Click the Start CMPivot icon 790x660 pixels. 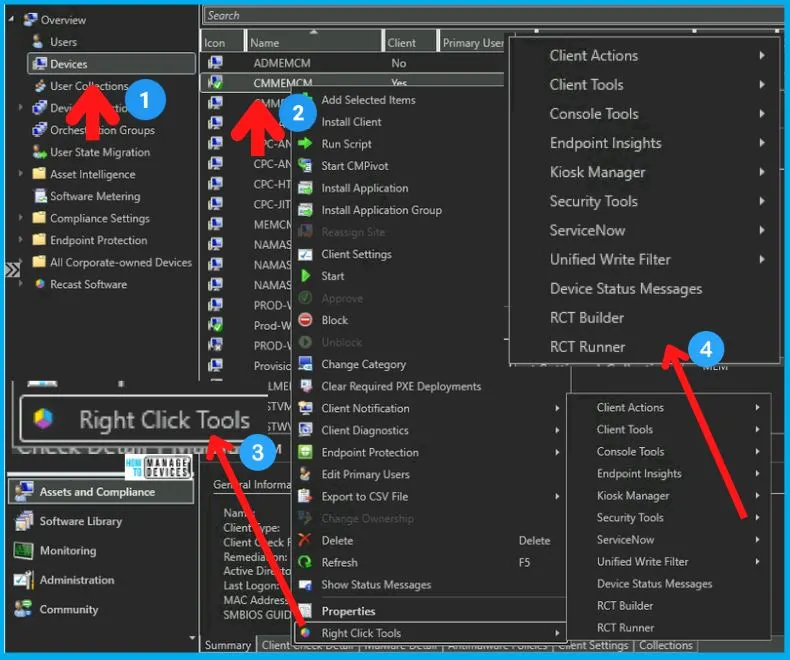click(305, 165)
